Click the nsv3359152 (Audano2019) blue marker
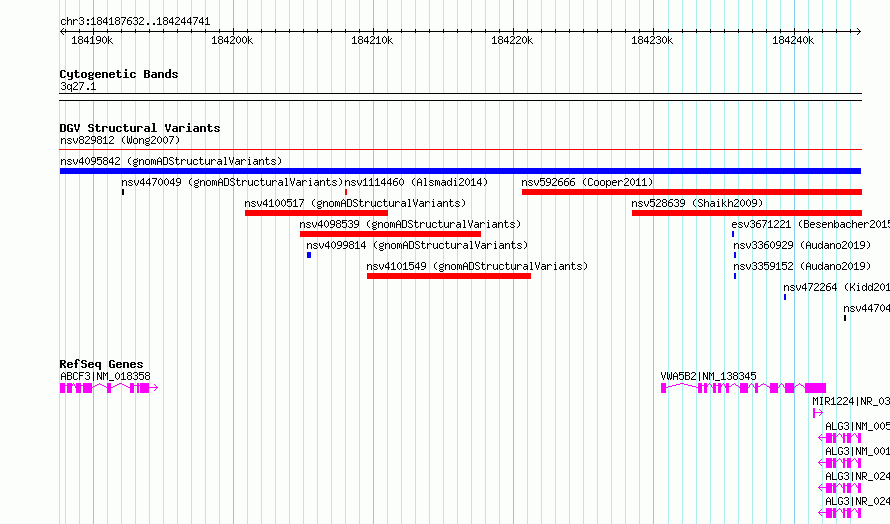Viewport: 890px width, 524px height. coord(735,276)
